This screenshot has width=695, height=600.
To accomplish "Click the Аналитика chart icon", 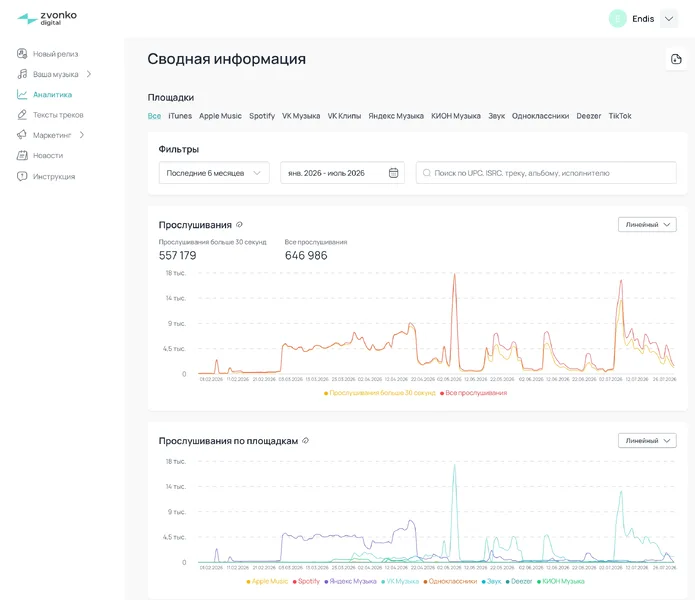I will pos(22,94).
